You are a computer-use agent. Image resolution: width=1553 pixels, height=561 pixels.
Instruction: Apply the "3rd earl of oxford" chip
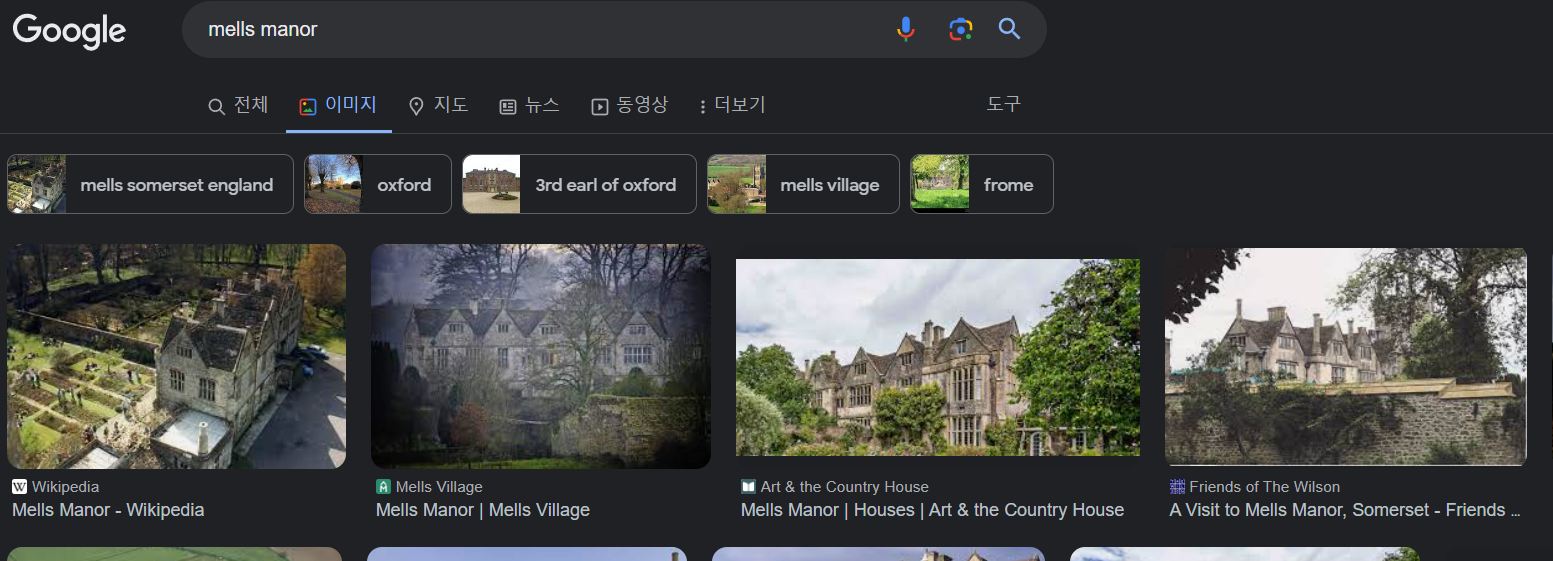579,184
